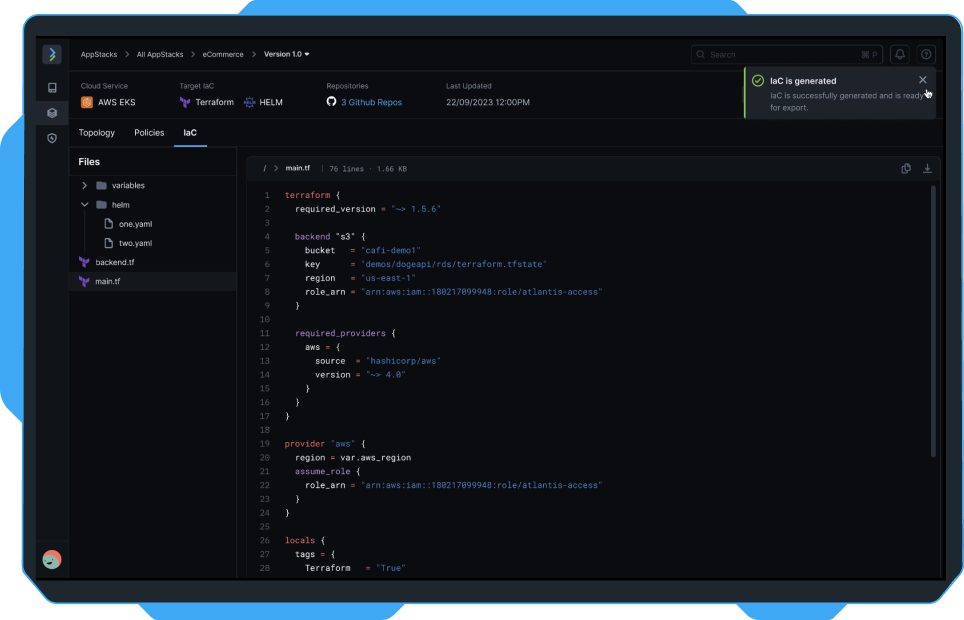Click the green success checkmark icon
This screenshot has height=620, width=964.
758,81
